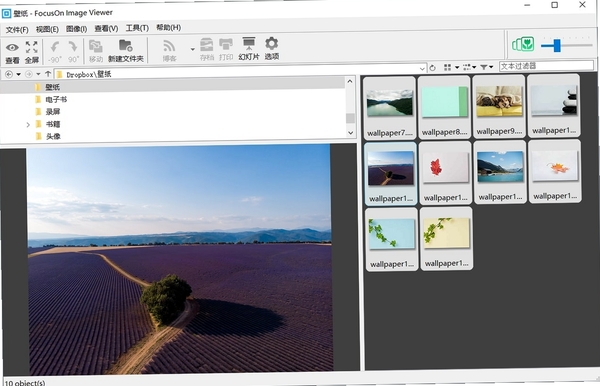The image size is (600, 386).
Task: Open the 工具(T) menu
Action: 137,28
